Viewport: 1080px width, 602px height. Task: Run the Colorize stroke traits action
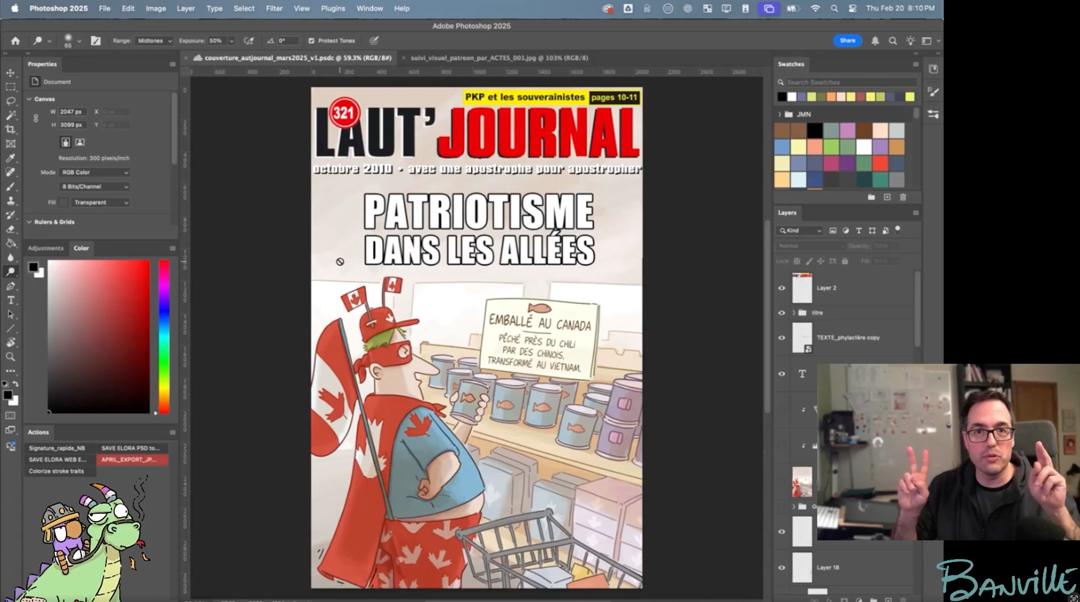pyautogui.click(x=59, y=471)
